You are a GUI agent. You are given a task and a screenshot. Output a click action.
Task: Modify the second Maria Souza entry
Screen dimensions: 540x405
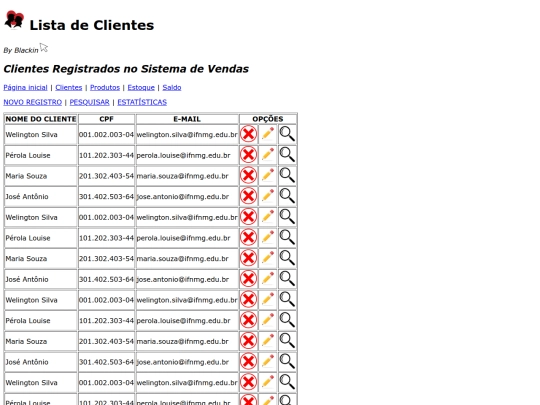point(268,258)
